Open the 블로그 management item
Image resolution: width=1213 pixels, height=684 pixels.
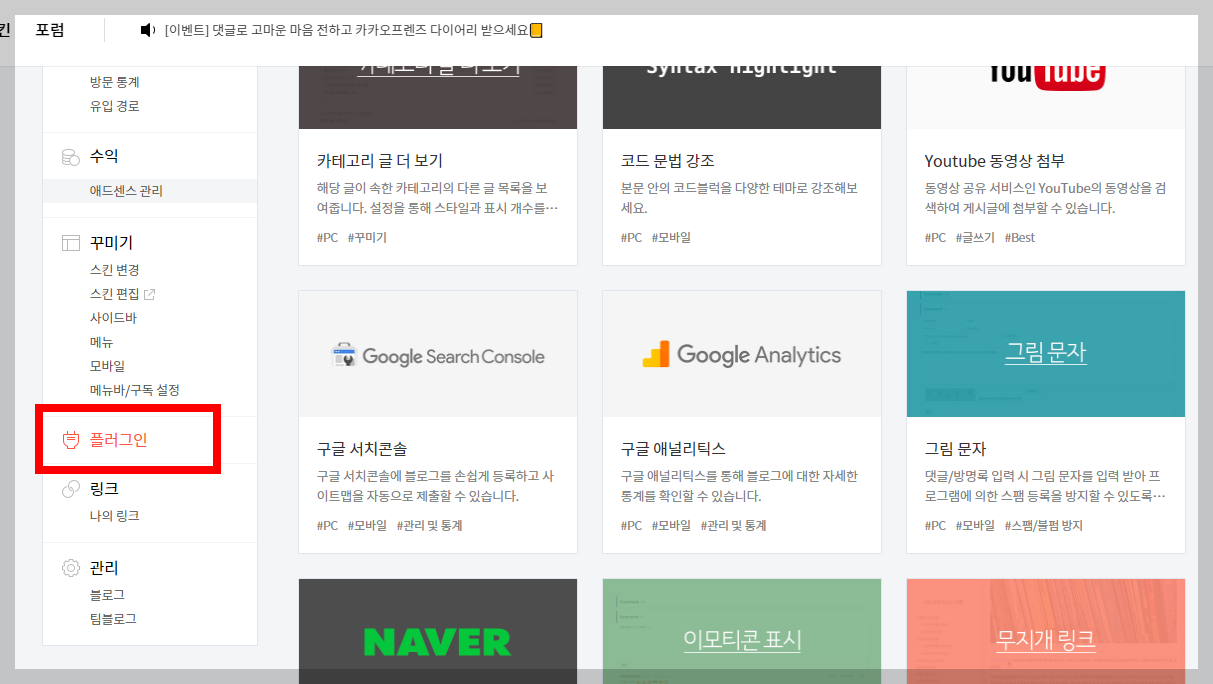pyautogui.click(x=108, y=595)
